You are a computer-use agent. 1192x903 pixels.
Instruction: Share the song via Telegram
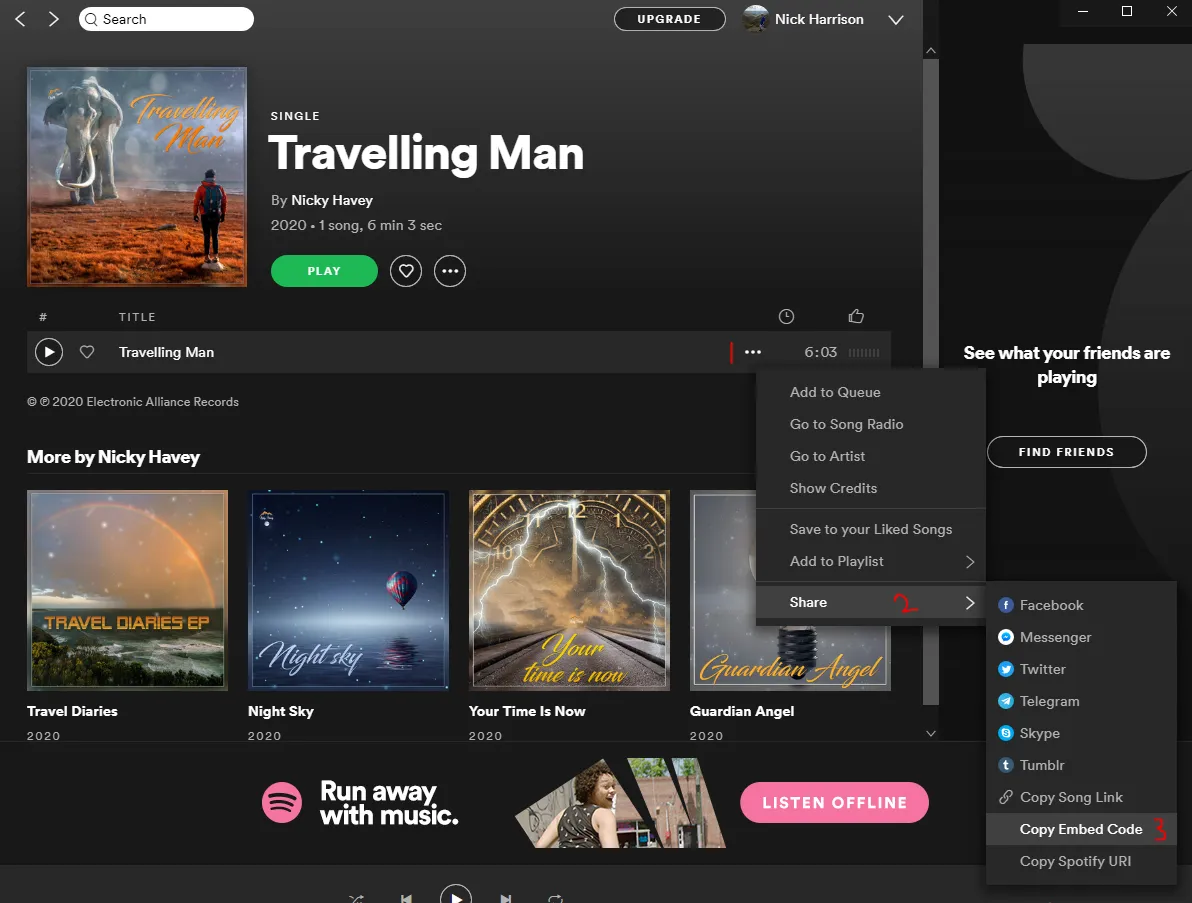tap(1049, 701)
